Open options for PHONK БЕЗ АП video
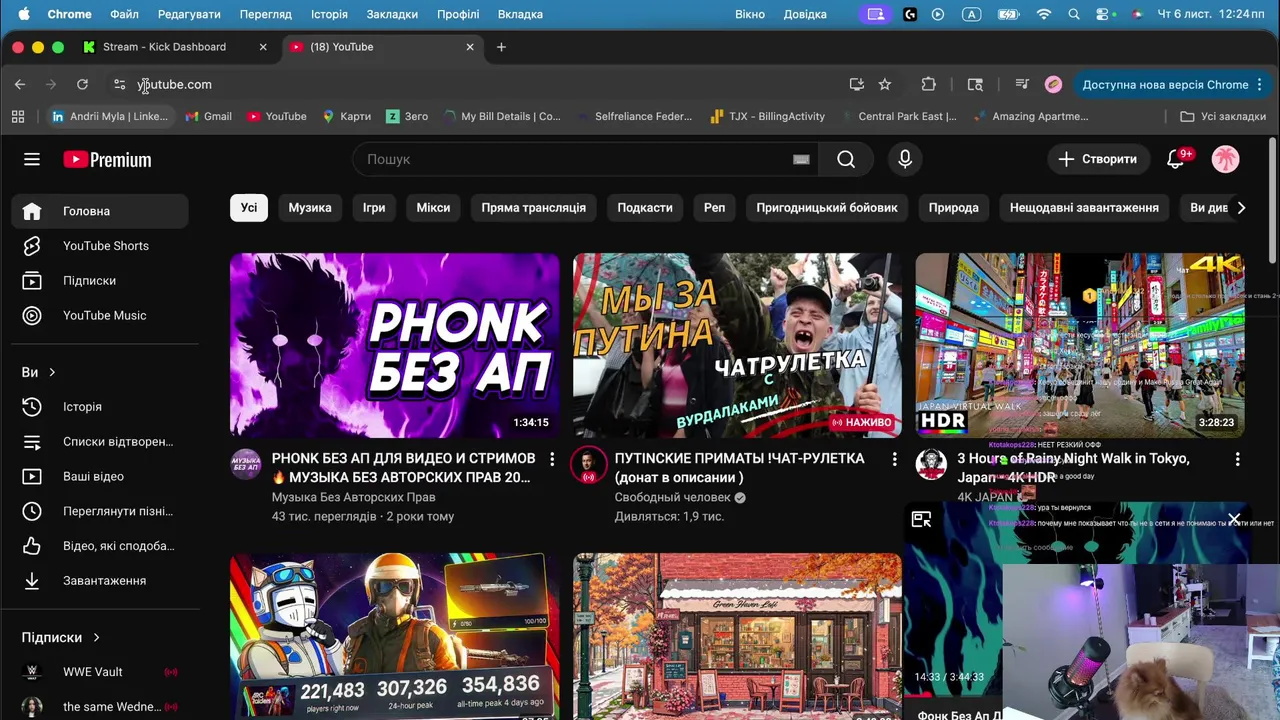 pos(552,459)
